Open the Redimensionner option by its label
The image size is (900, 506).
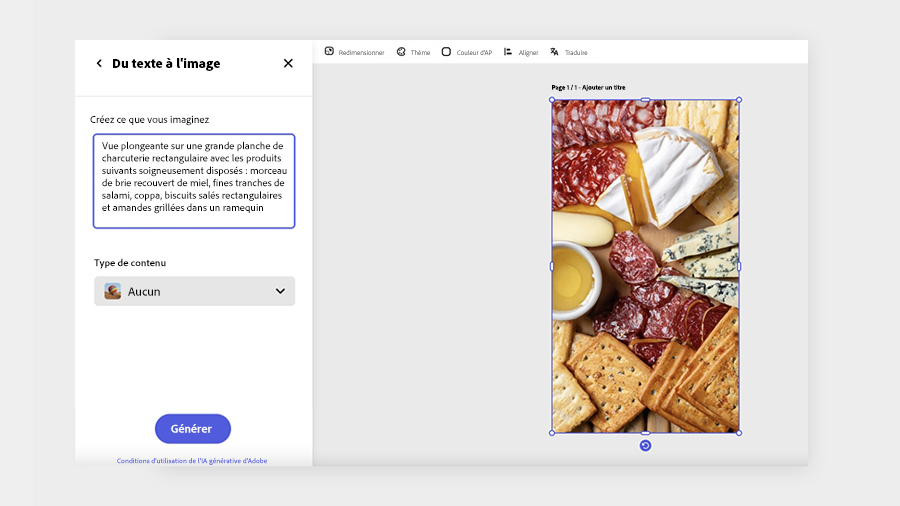point(361,52)
